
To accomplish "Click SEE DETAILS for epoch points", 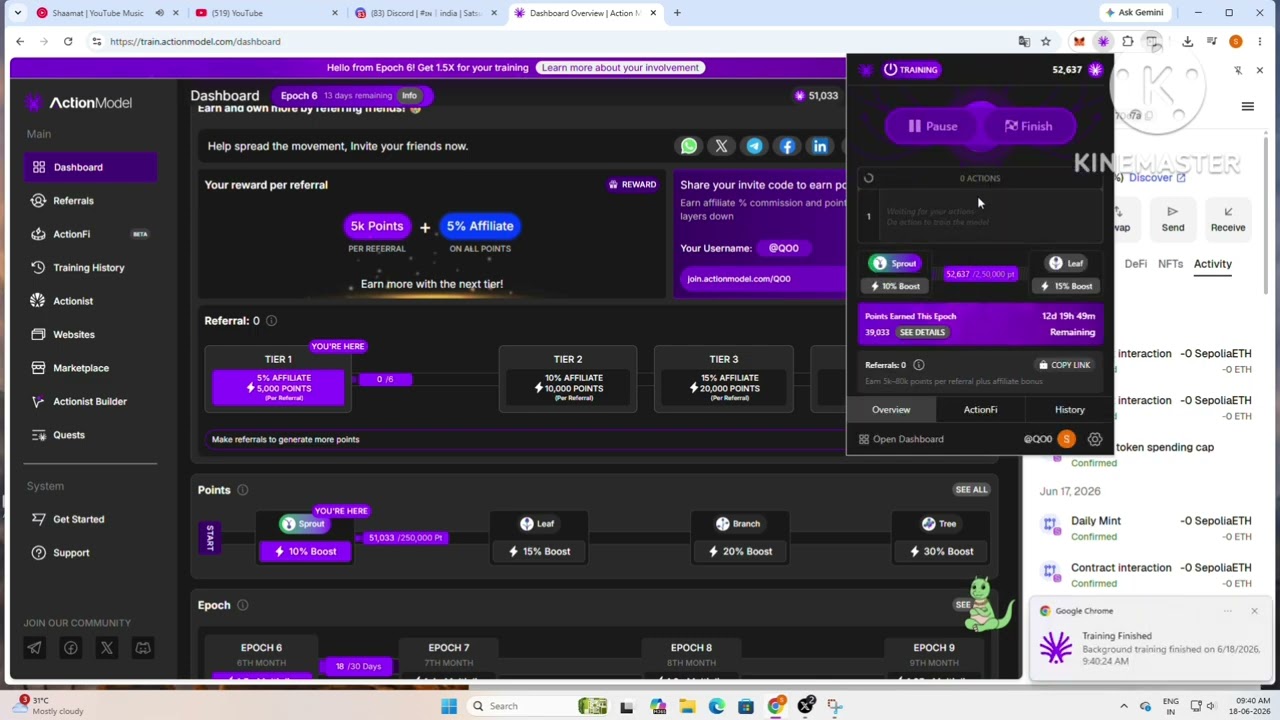I will (x=921, y=332).
